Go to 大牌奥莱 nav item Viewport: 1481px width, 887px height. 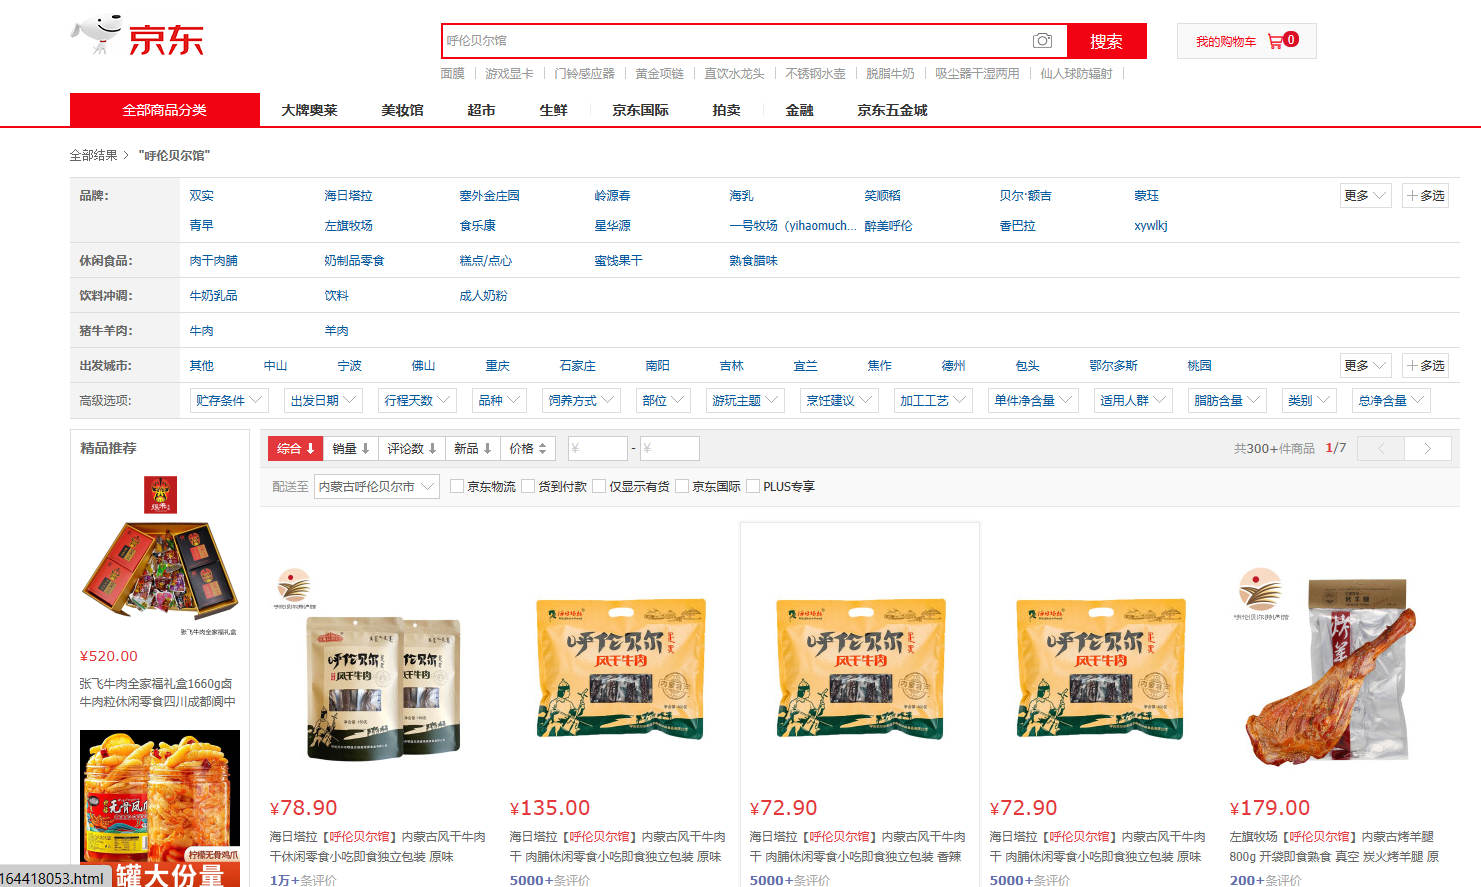(x=309, y=110)
